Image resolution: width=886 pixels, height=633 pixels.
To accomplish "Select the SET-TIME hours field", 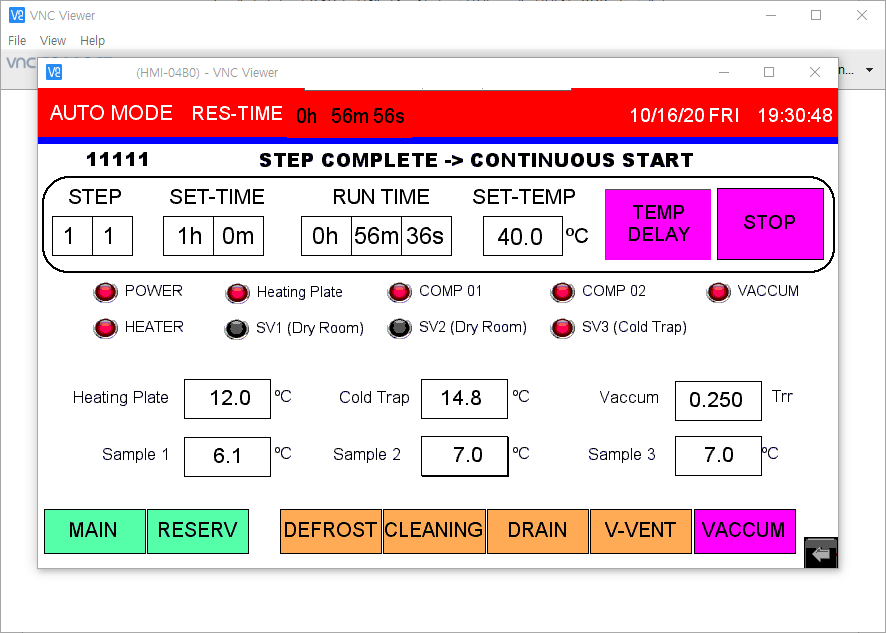I will click(189, 237).
